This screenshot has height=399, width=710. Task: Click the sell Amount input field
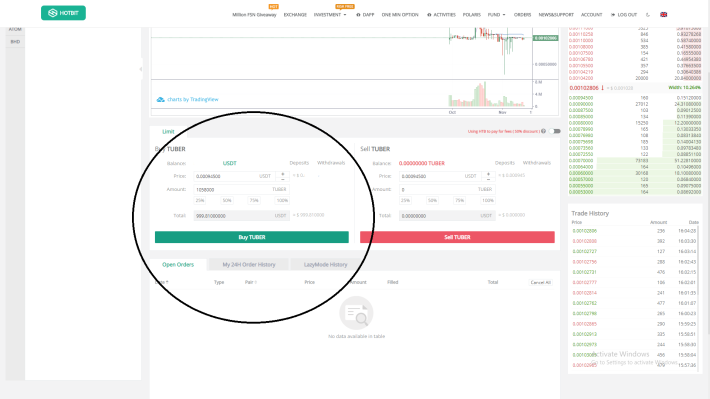[x=447, y=189]
